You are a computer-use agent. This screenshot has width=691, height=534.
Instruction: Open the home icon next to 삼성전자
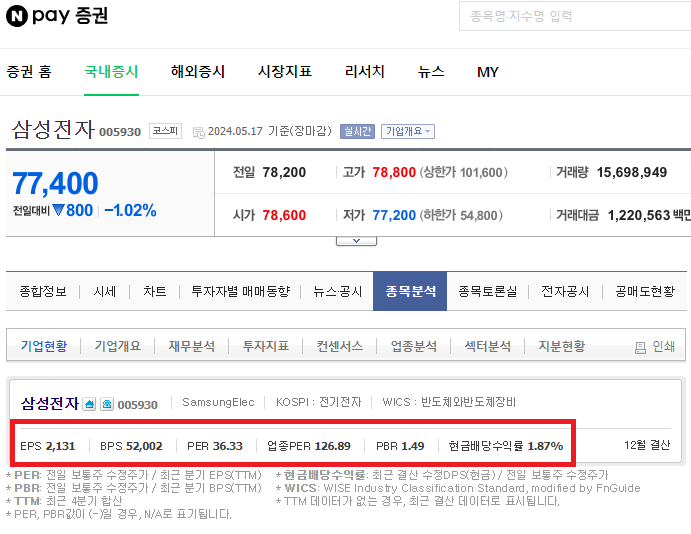coord(89,404)
